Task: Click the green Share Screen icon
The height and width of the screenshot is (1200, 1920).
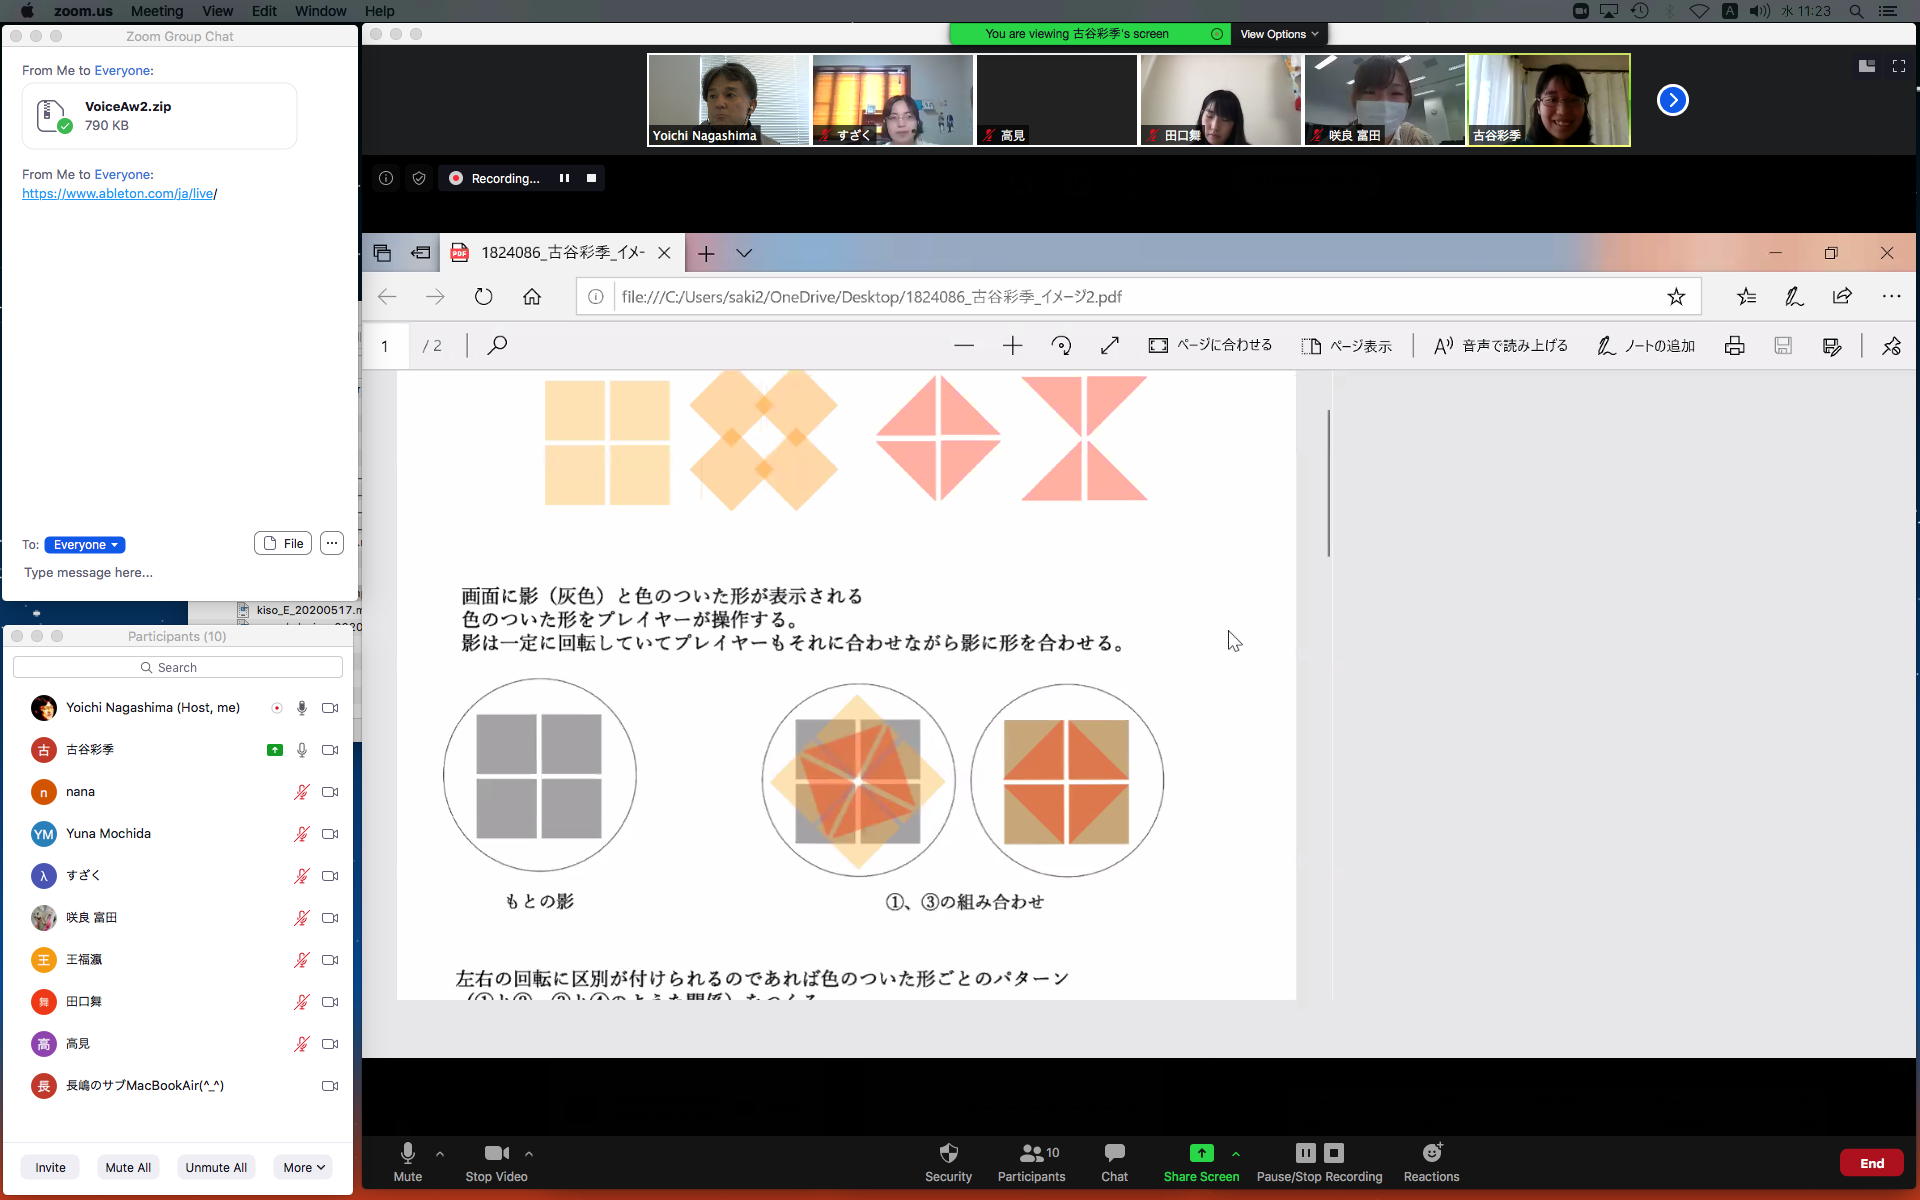Action: click(1201, 1153)
